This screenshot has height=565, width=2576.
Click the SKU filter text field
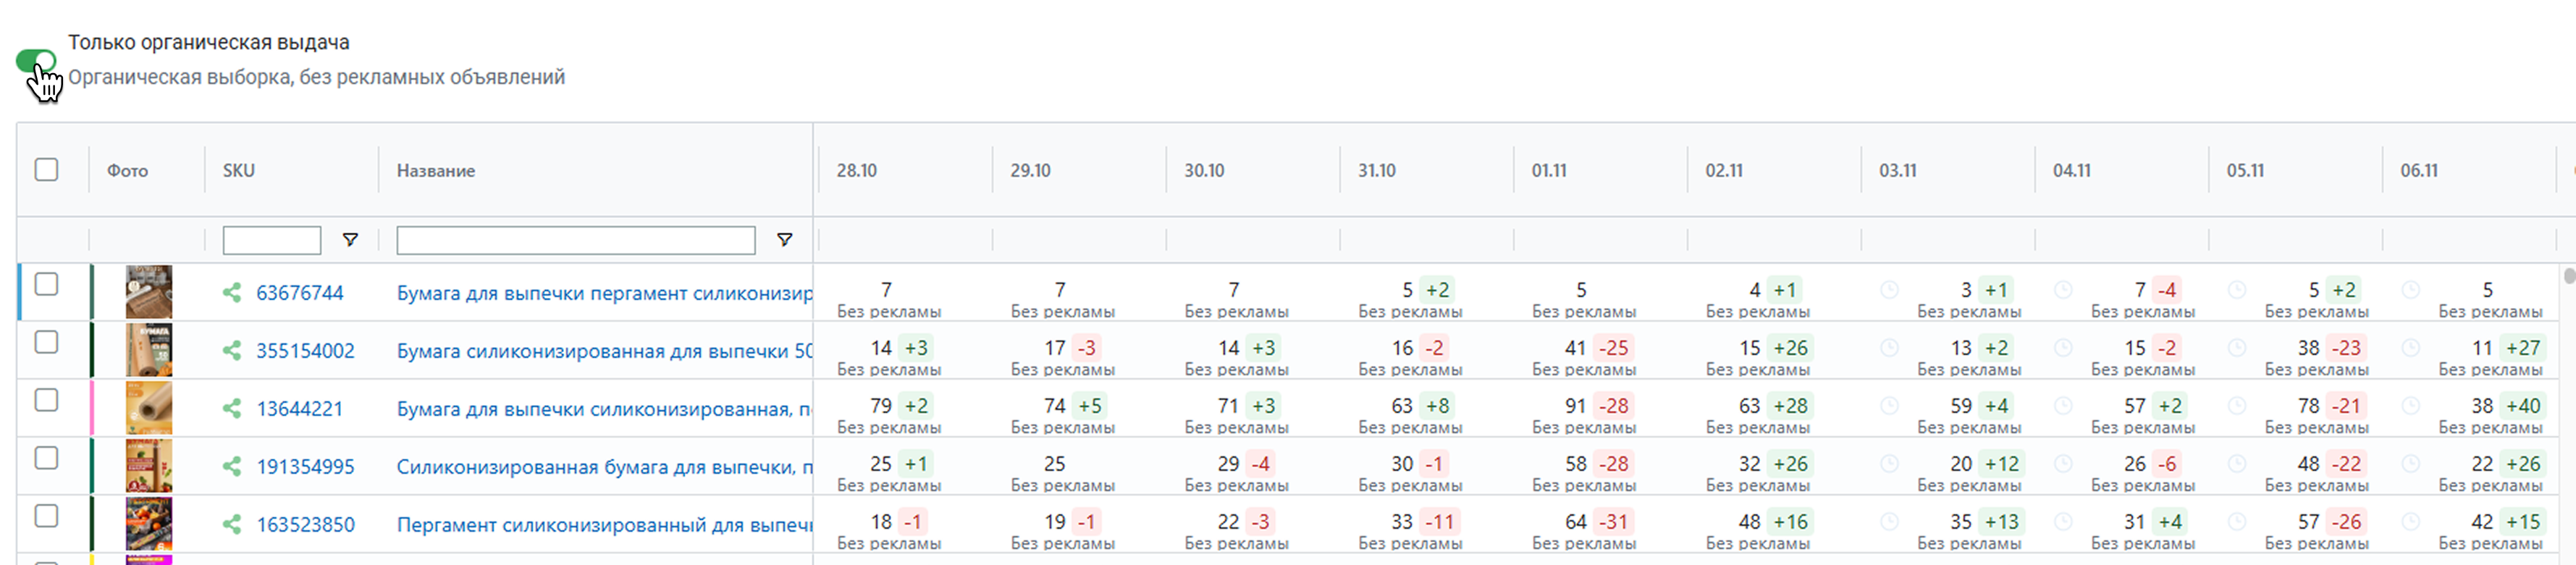(x=271, y=240)
